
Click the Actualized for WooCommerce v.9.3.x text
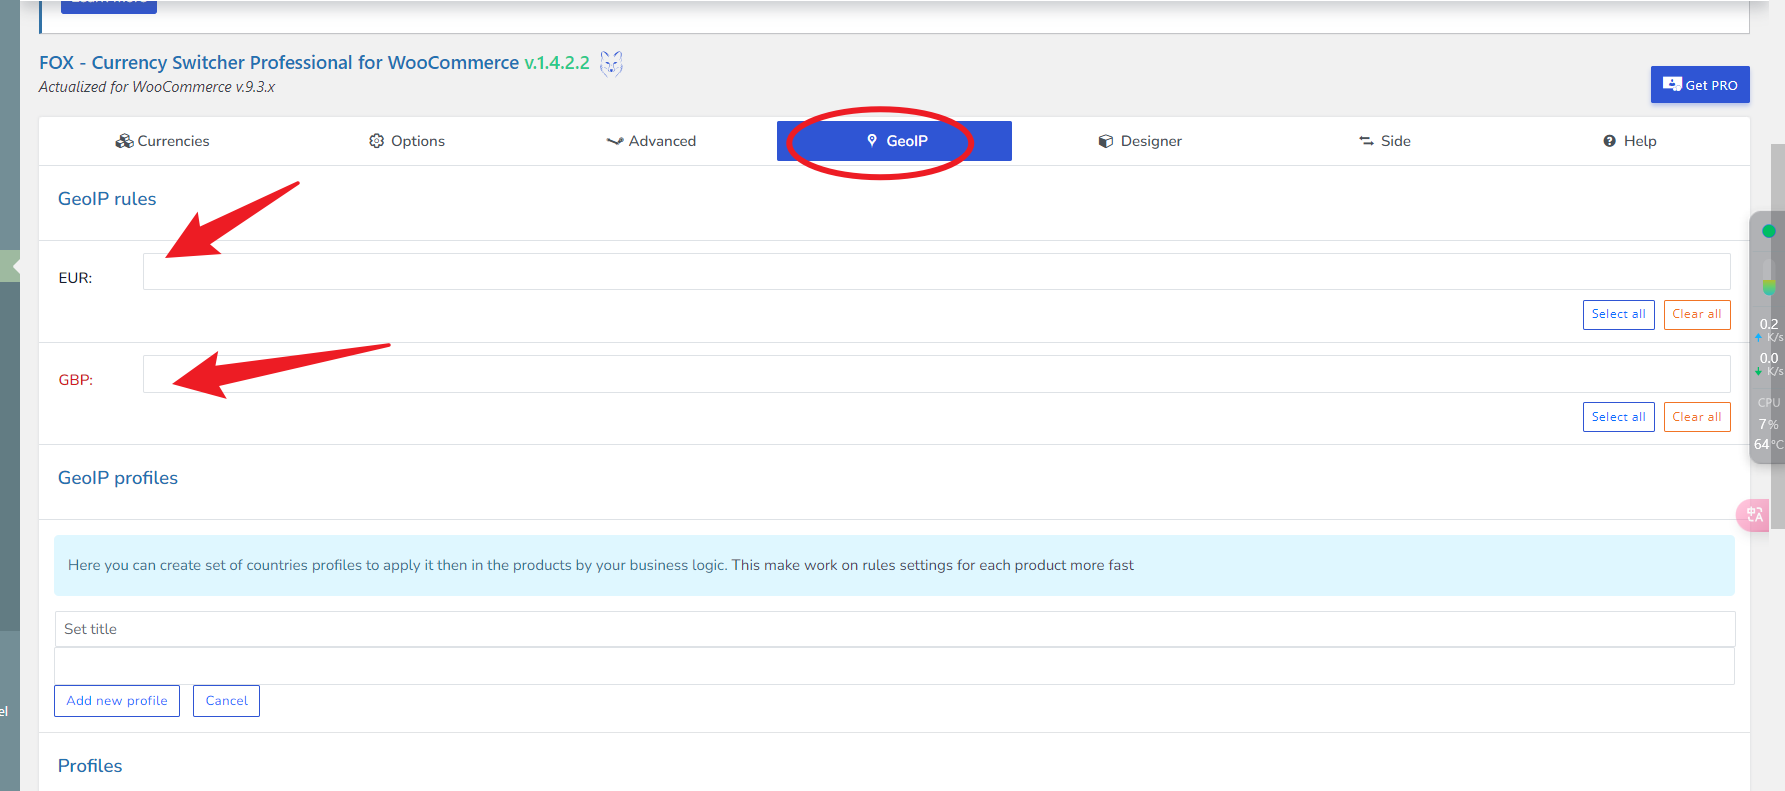(x=157, y=87)
